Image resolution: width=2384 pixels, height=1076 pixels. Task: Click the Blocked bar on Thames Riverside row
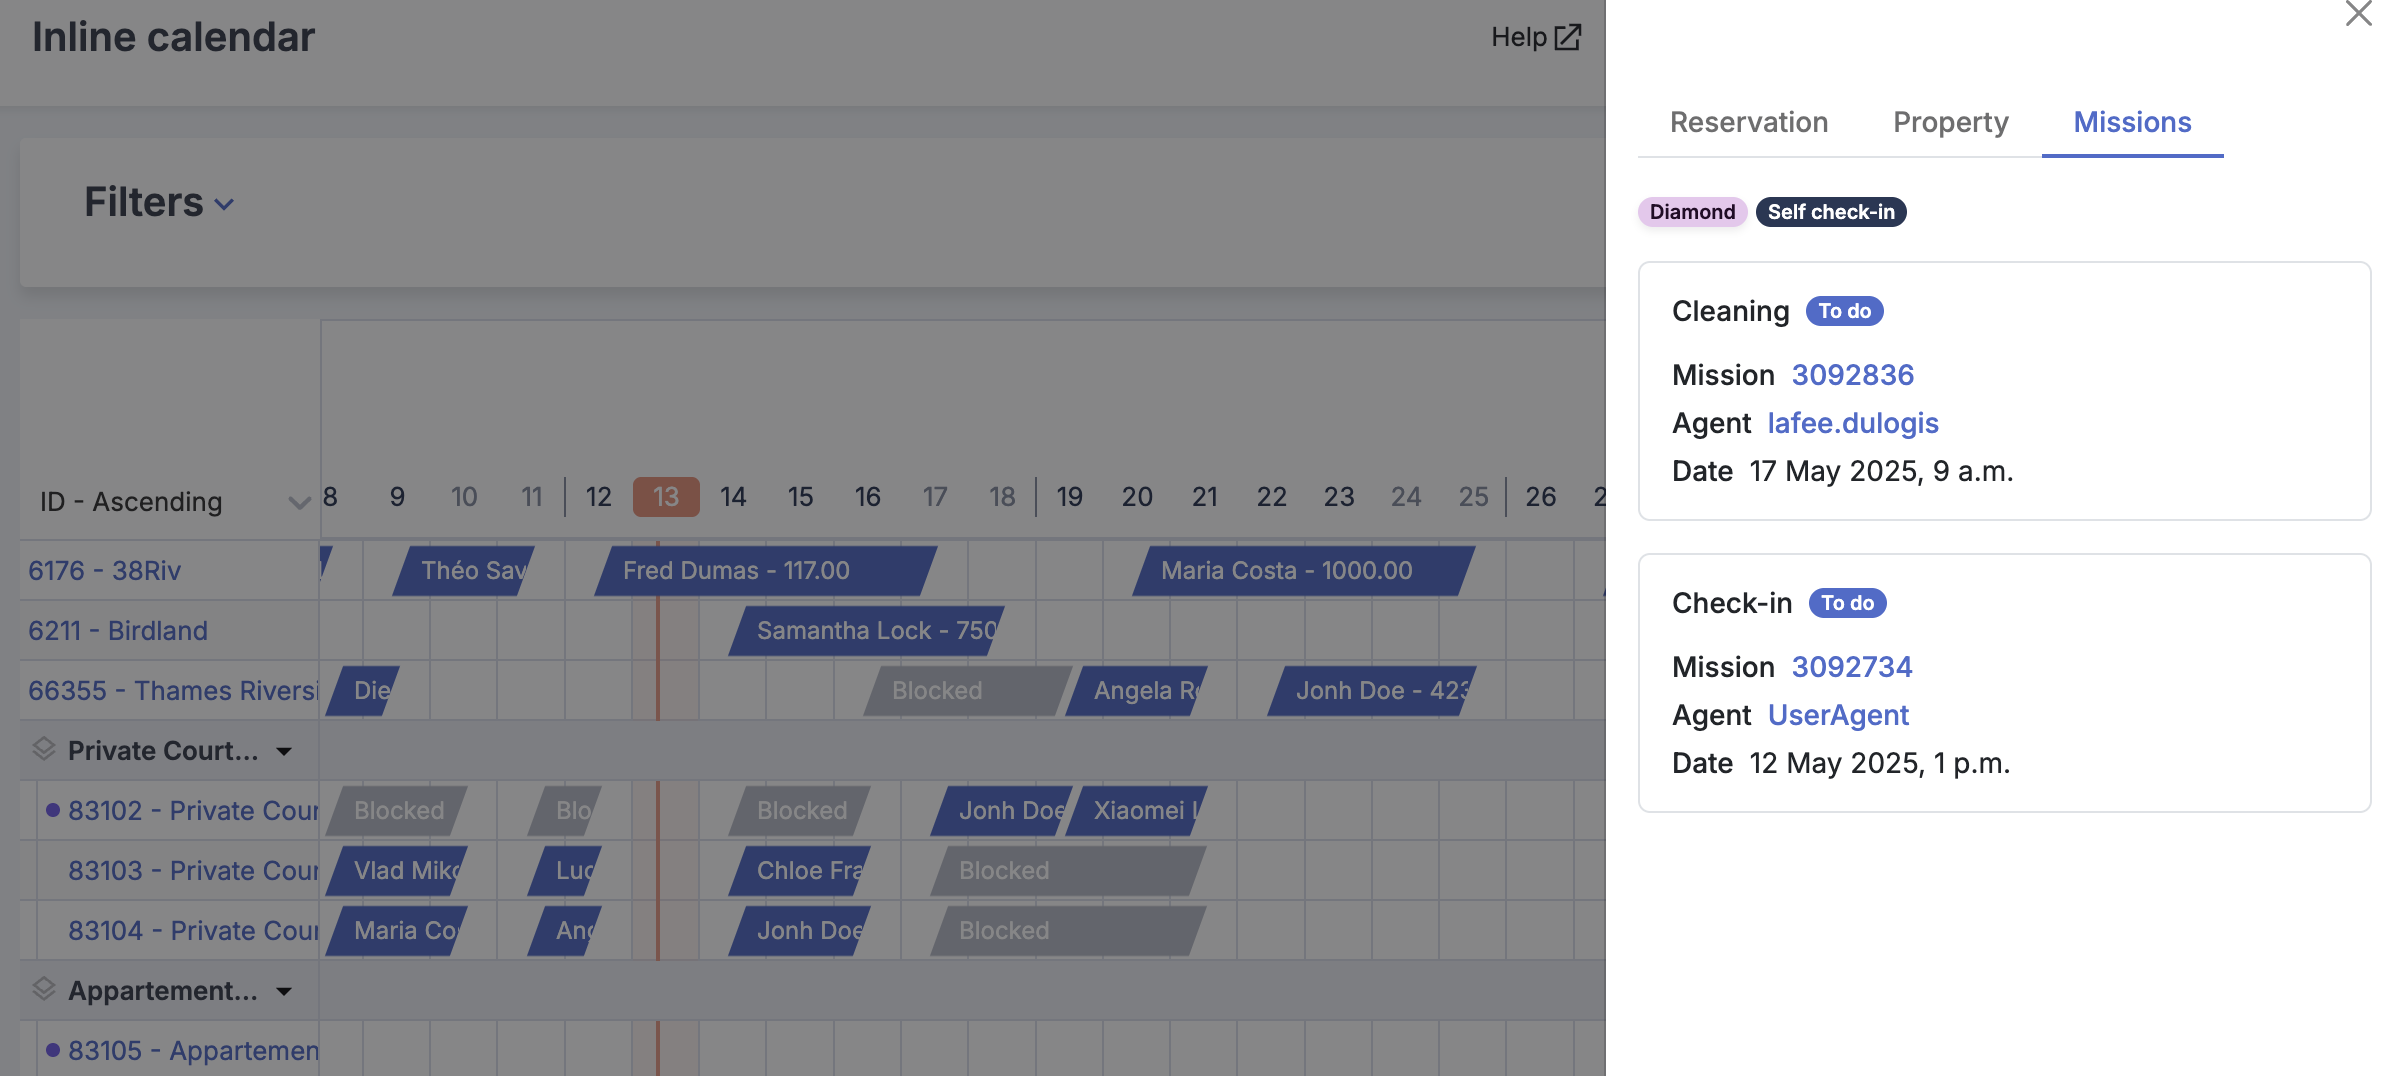coord(967,691)
